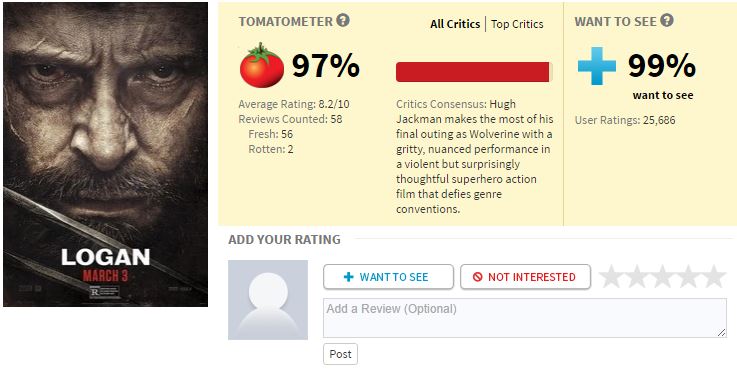Click the default user avatar image

pos(268,300)
